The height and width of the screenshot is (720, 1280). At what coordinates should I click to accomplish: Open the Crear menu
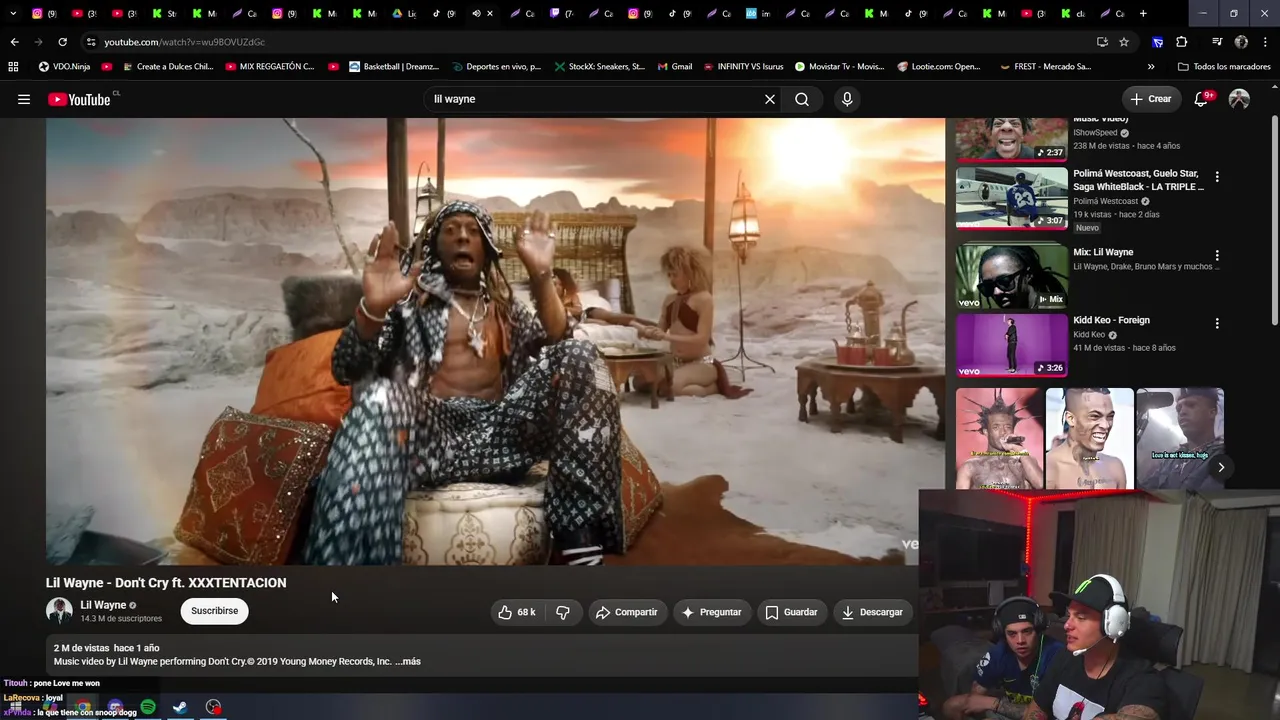1151,99
